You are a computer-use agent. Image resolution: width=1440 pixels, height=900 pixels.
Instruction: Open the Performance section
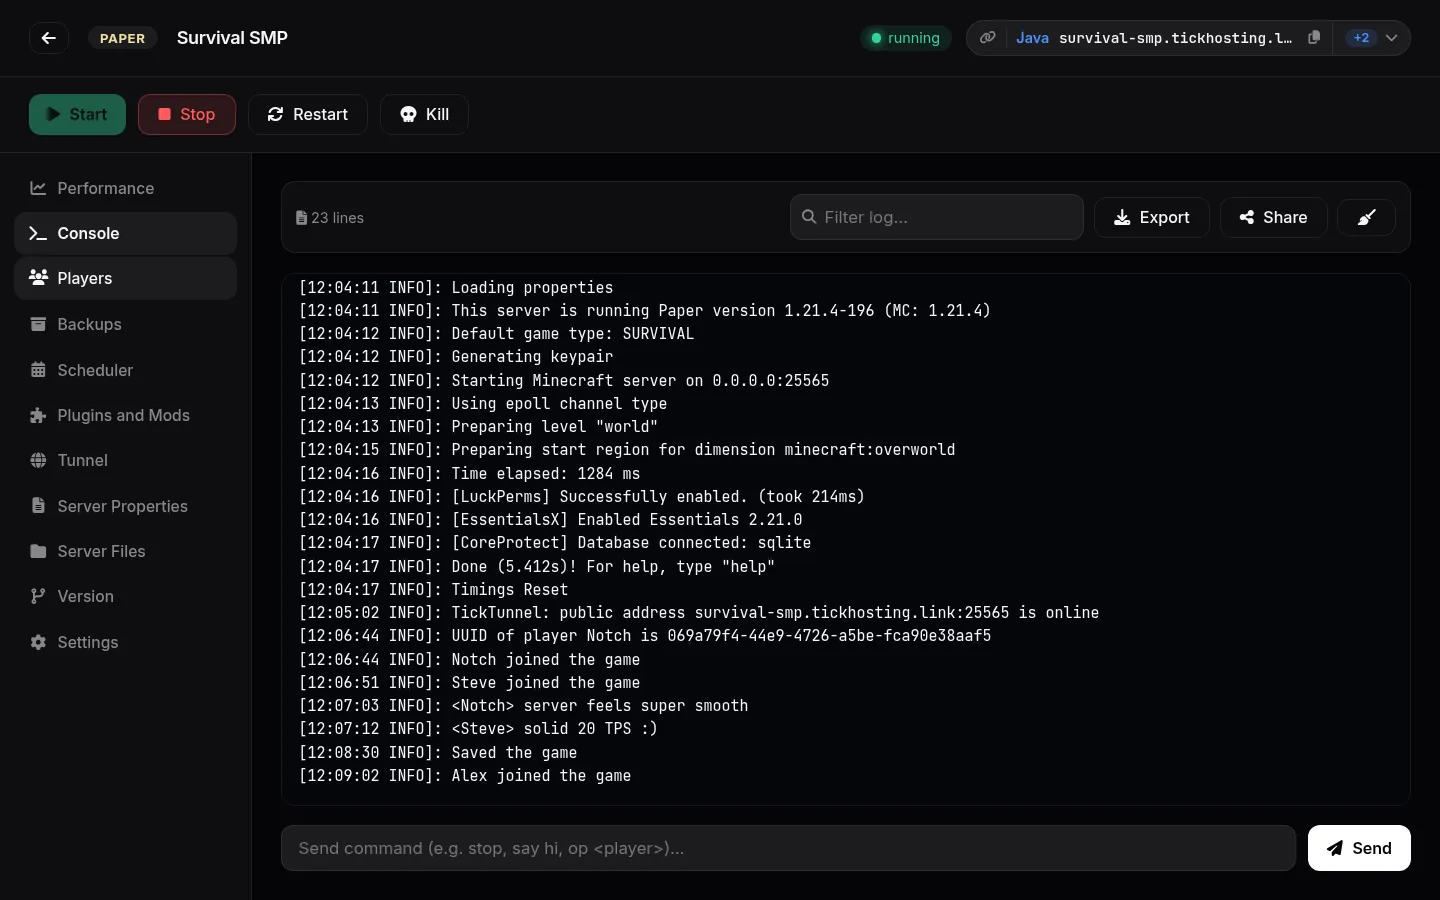(x=126, y=188)
